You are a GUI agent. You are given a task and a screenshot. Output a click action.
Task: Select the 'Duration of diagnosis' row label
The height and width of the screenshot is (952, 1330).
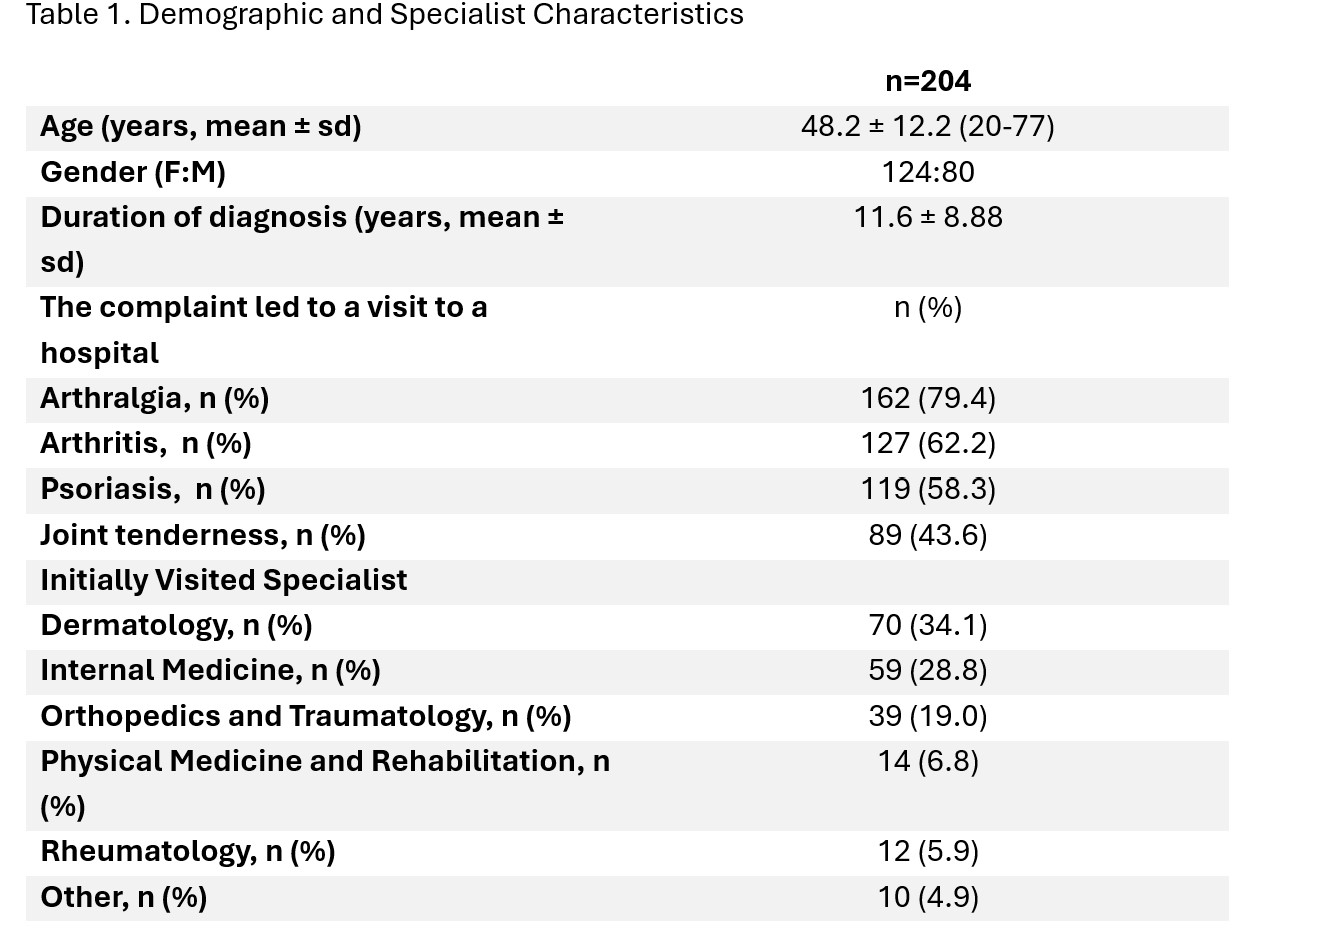click(301, 218)
